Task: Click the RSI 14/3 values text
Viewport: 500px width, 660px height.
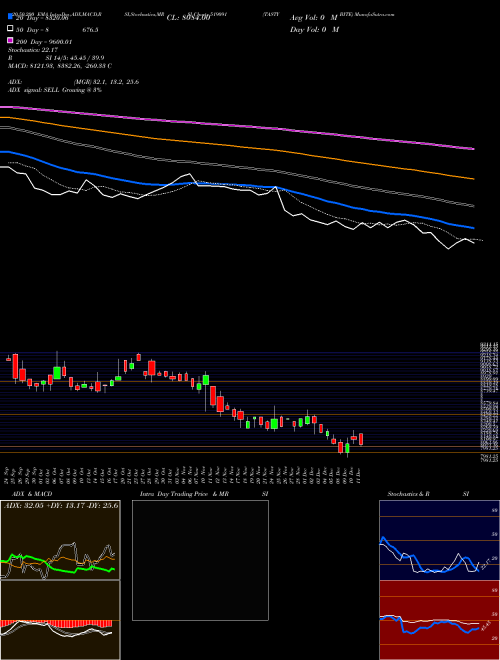Action: tap(75, 58)
